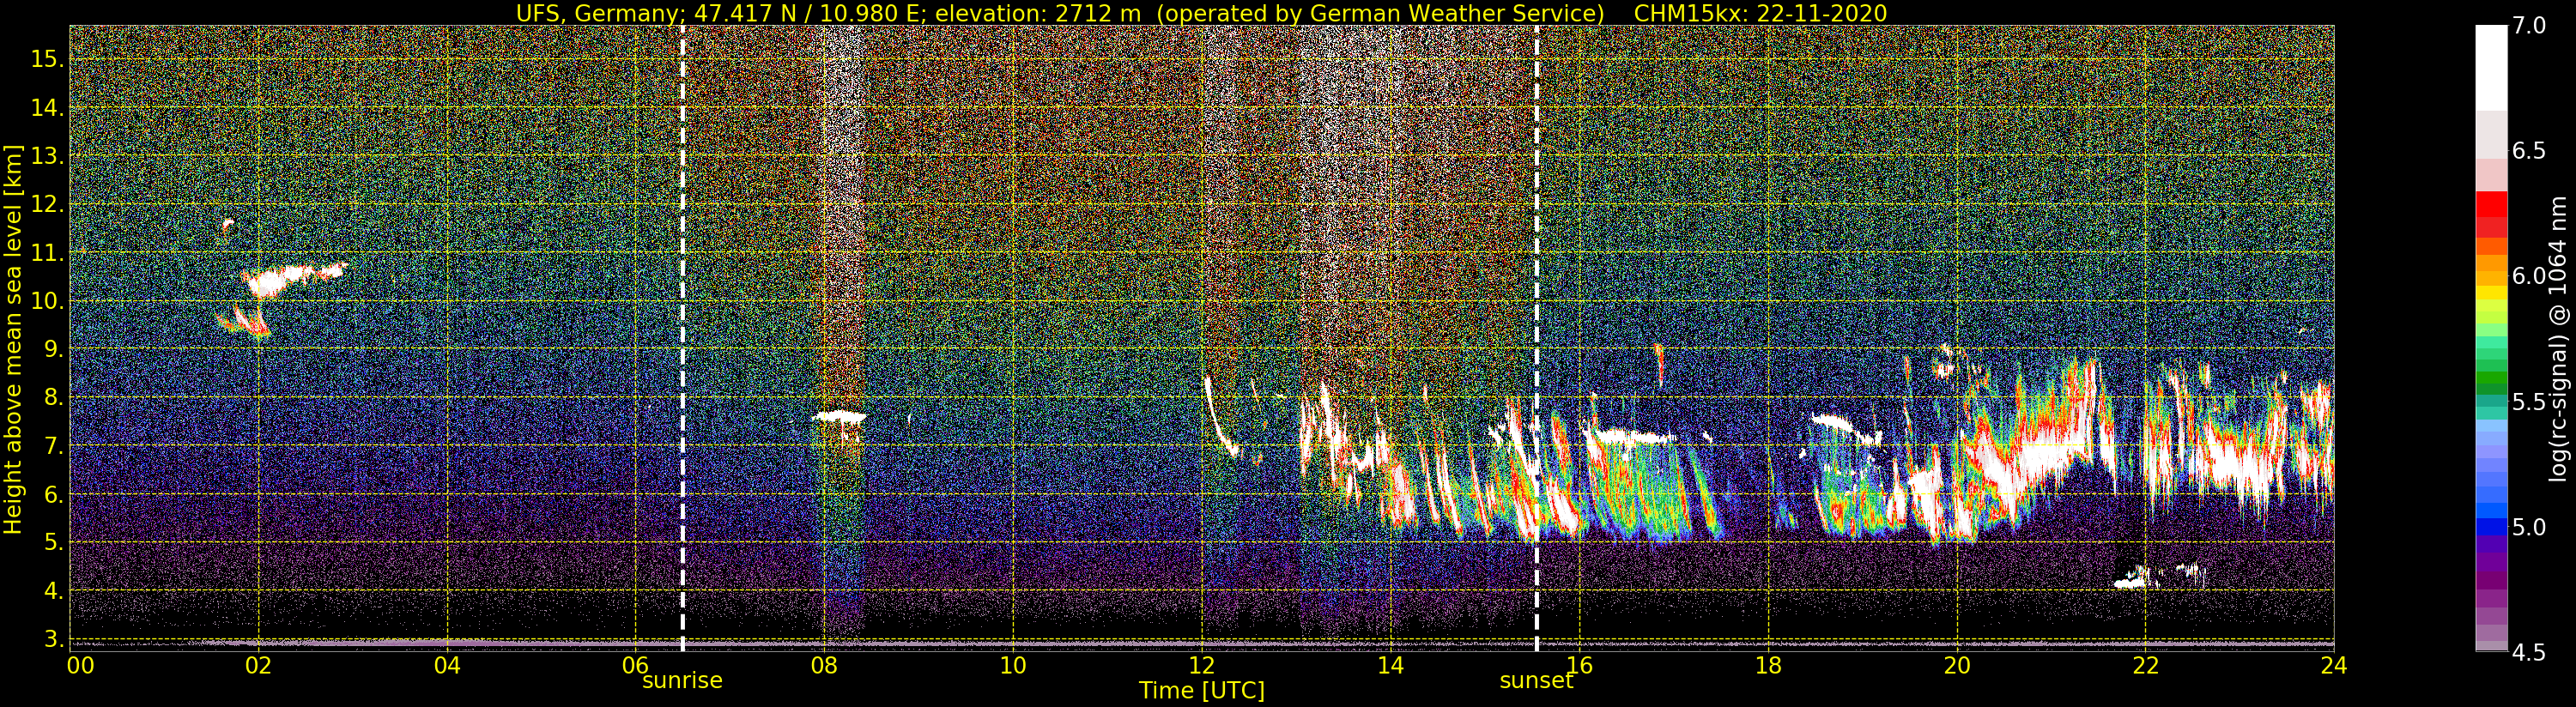
Task: Click the '18' time axis tick label
Action: tap(1768, 665)
